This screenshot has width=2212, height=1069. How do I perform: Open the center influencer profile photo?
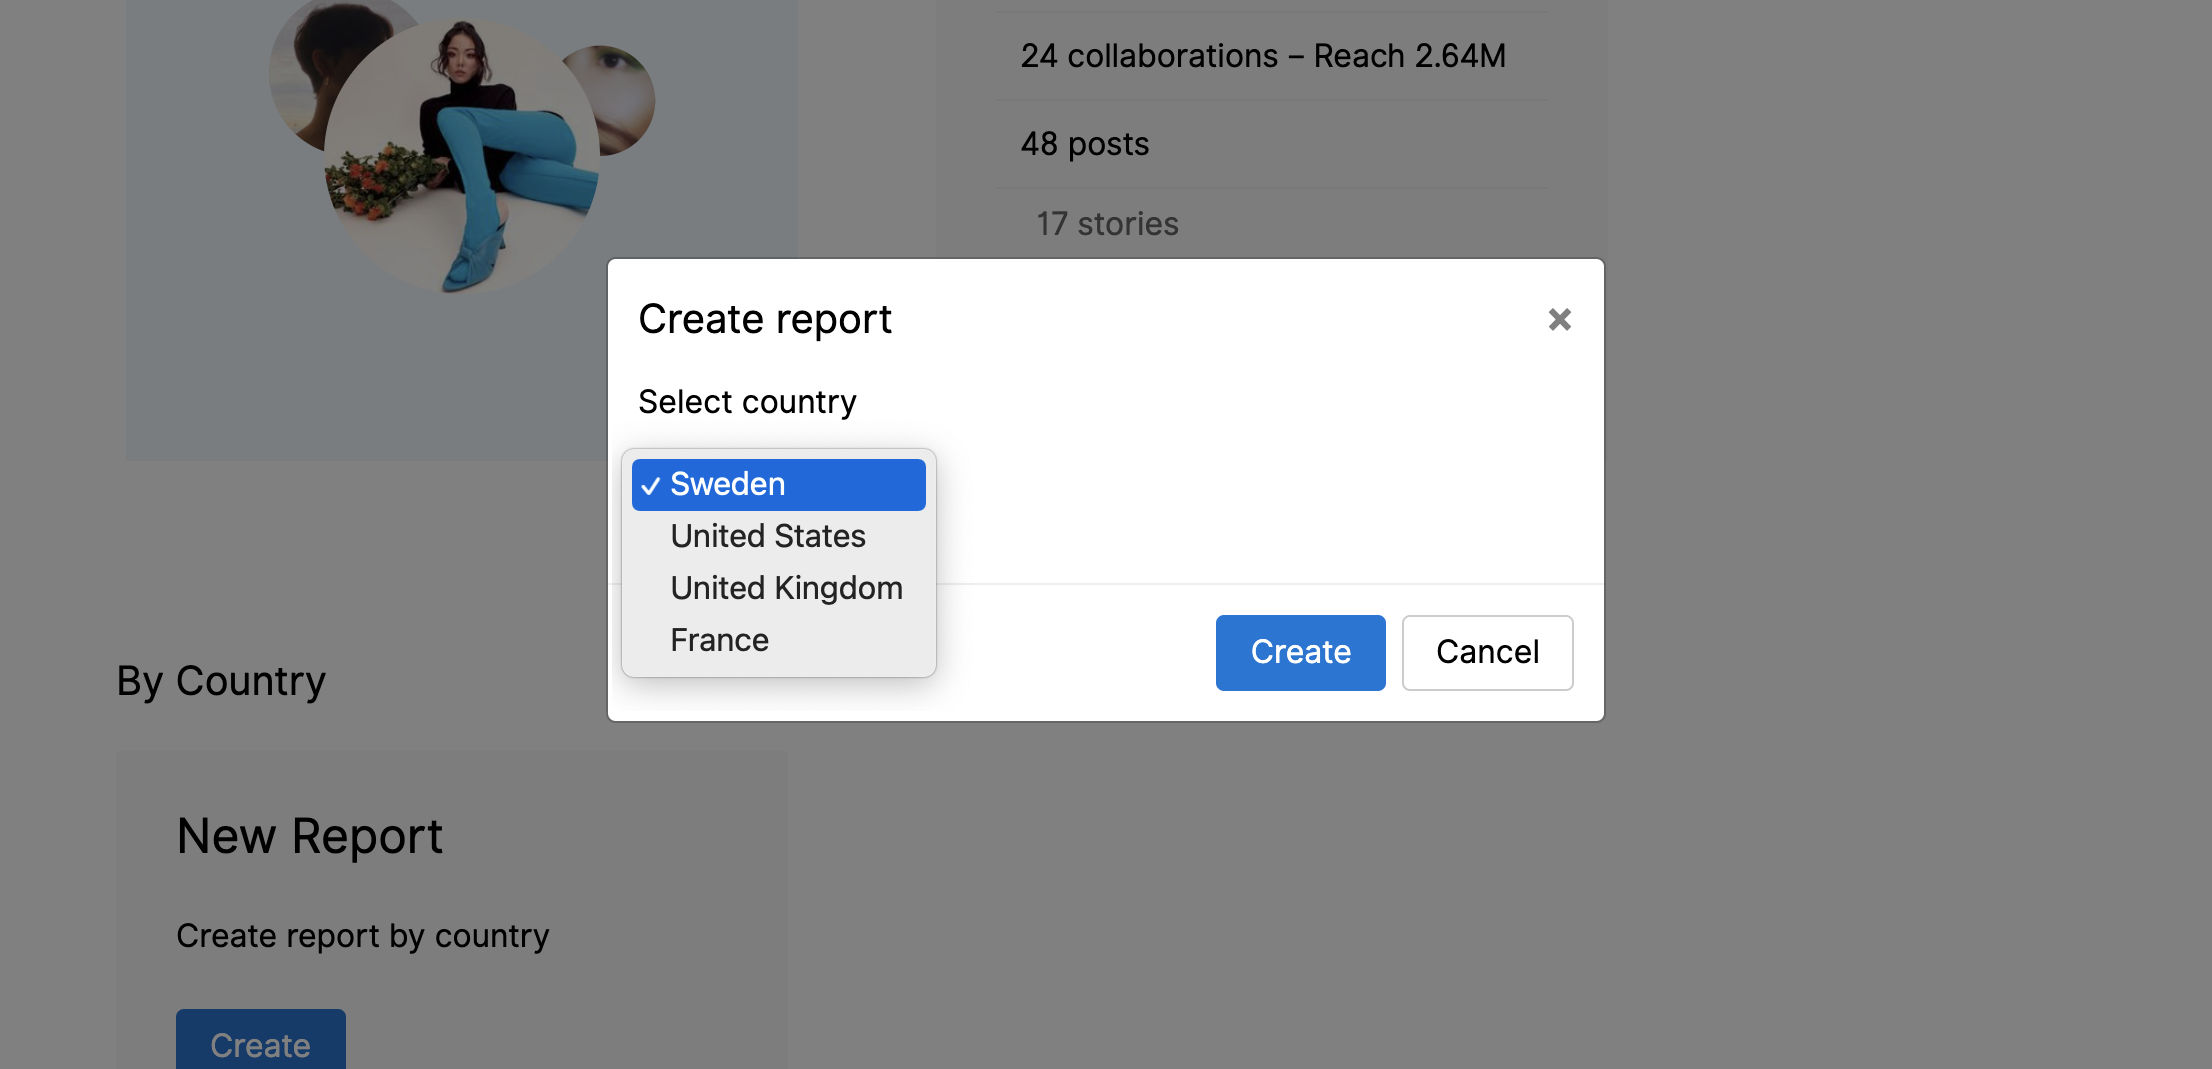[462, 157]
